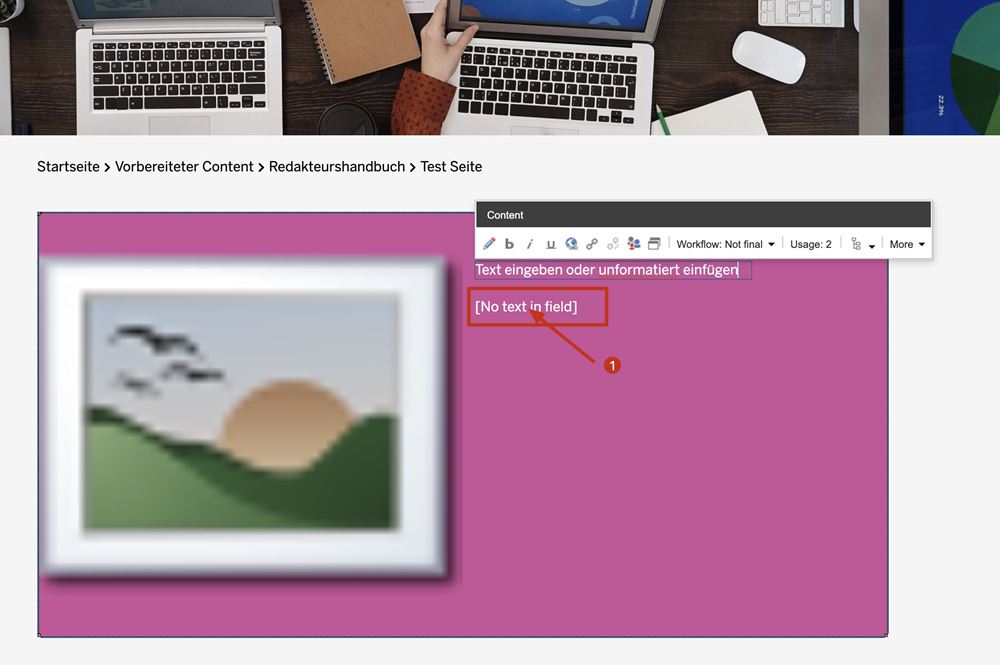The width and height of the screenshot is (1000, 665).
Task: Click the two people personalization icon
Action: click(634, 244)
